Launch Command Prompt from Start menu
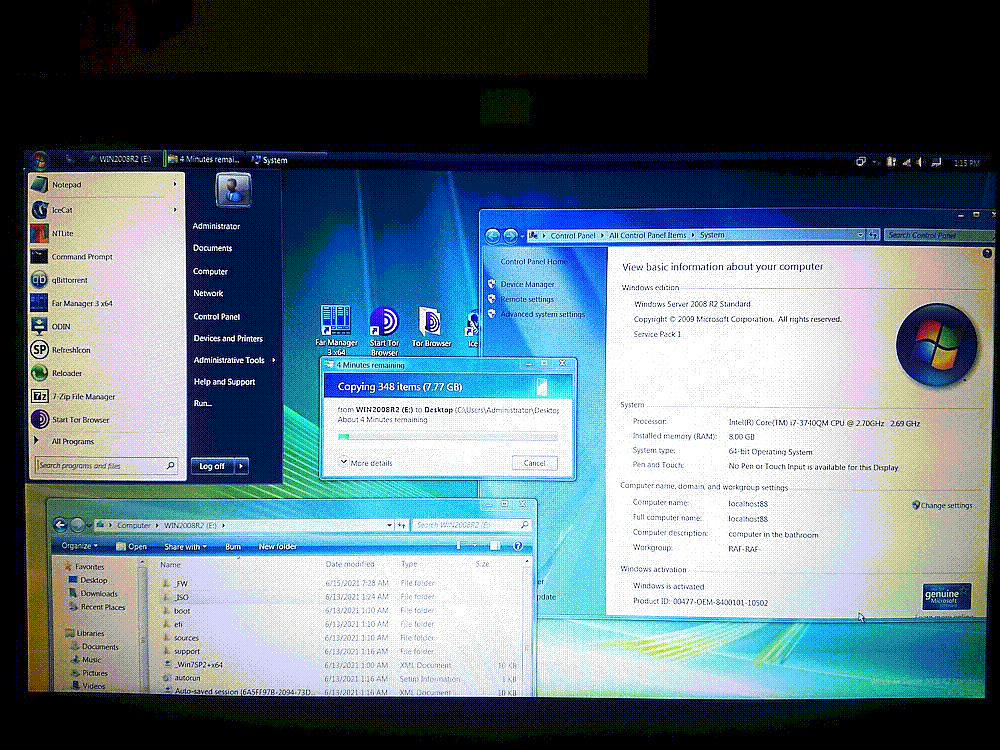 tap(105, 256)
